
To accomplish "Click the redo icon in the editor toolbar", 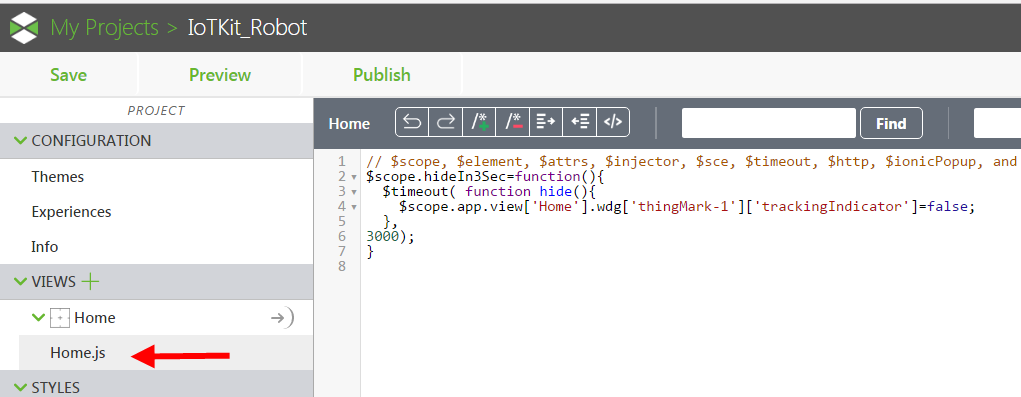I will pyautogui.click(x=445, y=122).
